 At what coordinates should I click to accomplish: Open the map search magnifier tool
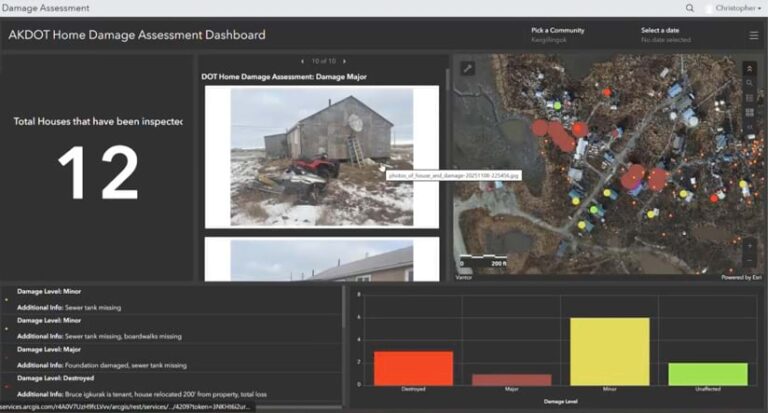coord(749,83)
